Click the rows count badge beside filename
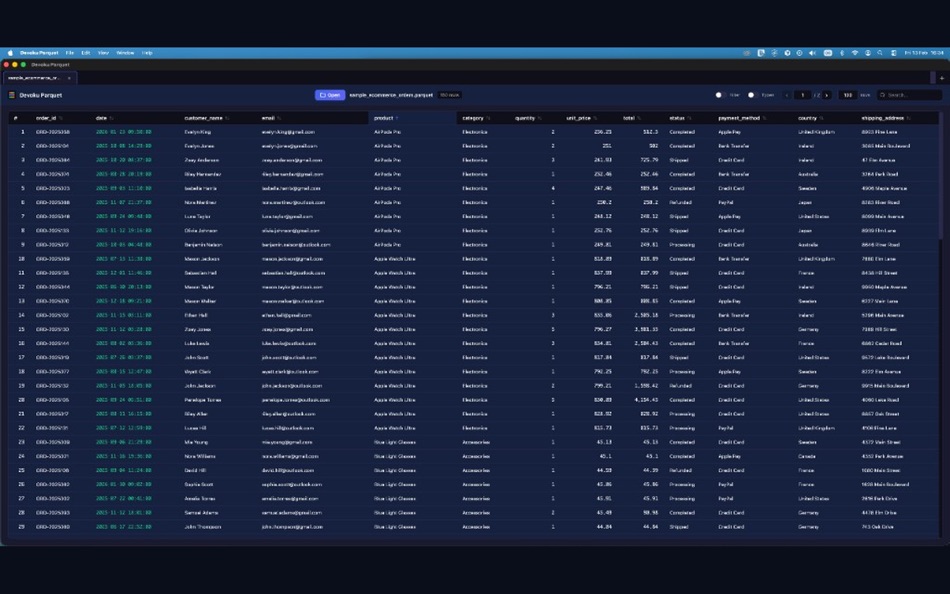This screenshot has height=594, width=950. [450, 95]
